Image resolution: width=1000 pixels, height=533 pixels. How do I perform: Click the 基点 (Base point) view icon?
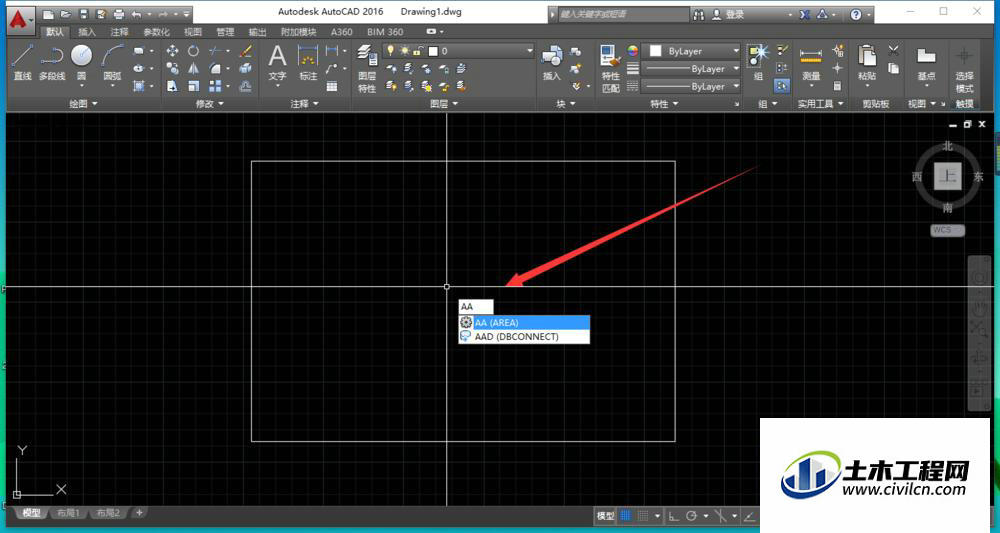point(926,62)
